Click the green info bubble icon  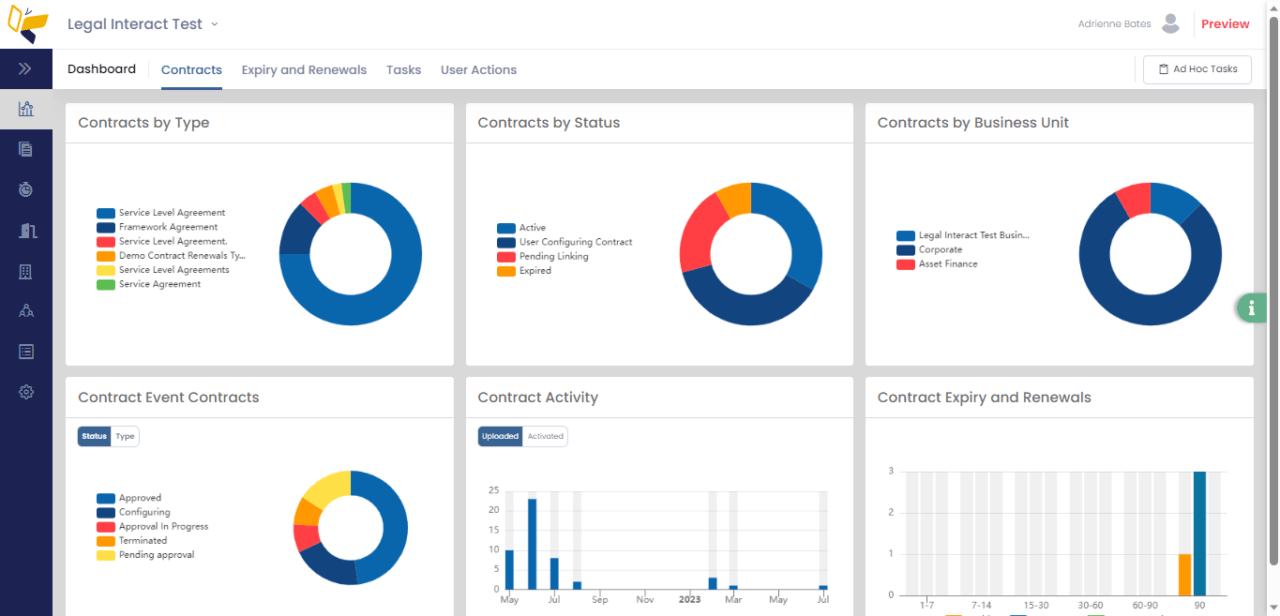point(1251,308)
